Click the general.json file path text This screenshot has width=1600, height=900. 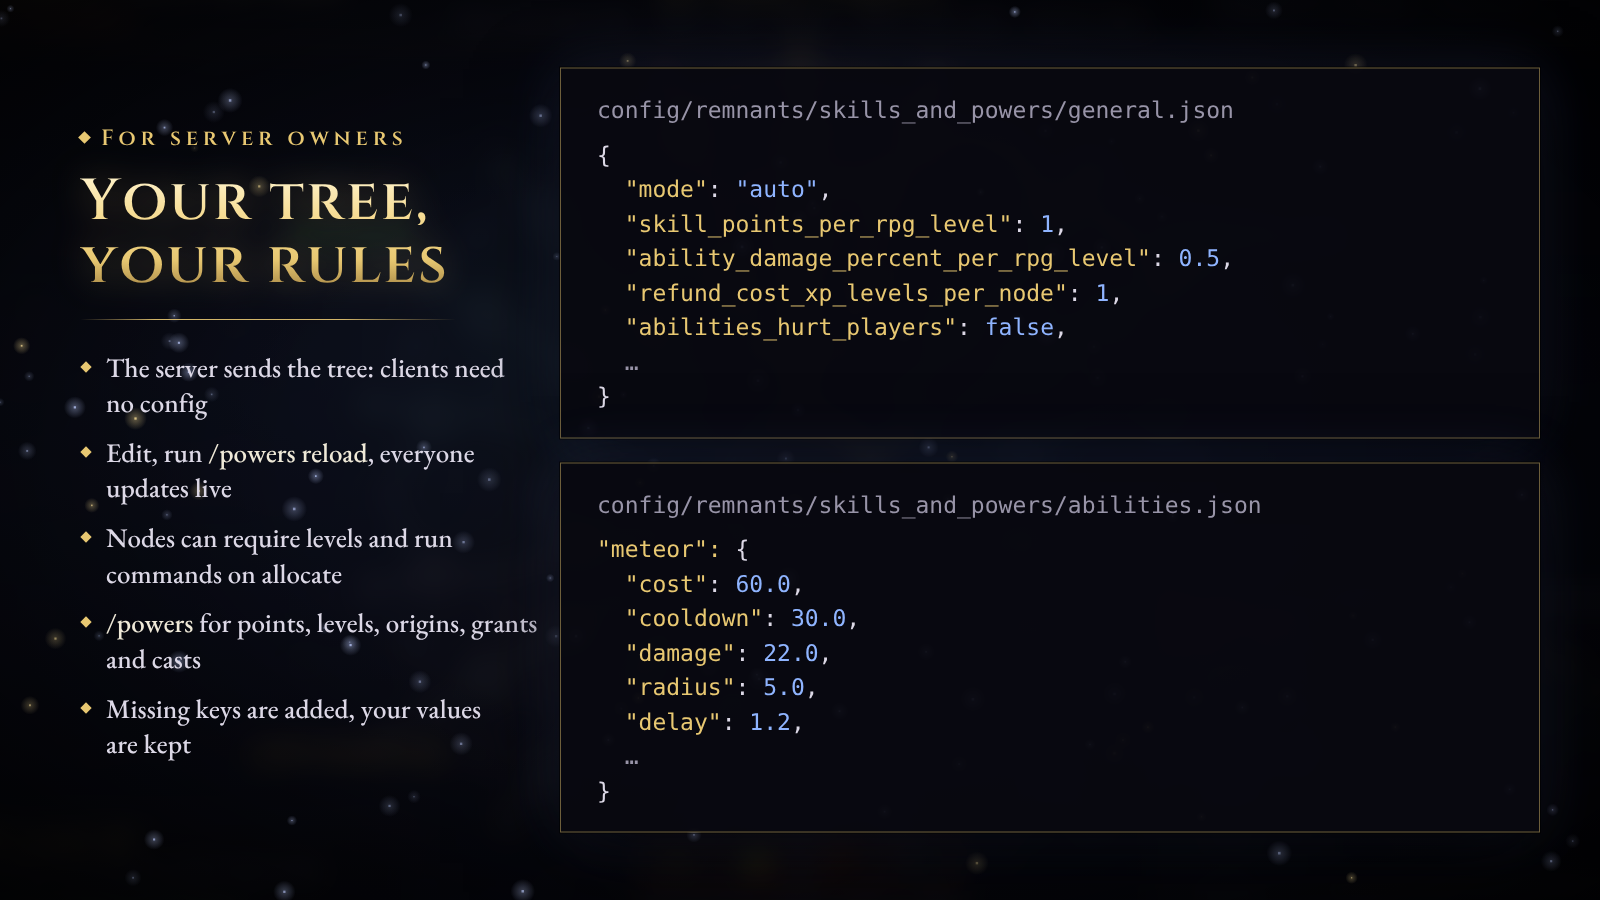point(915,111)
